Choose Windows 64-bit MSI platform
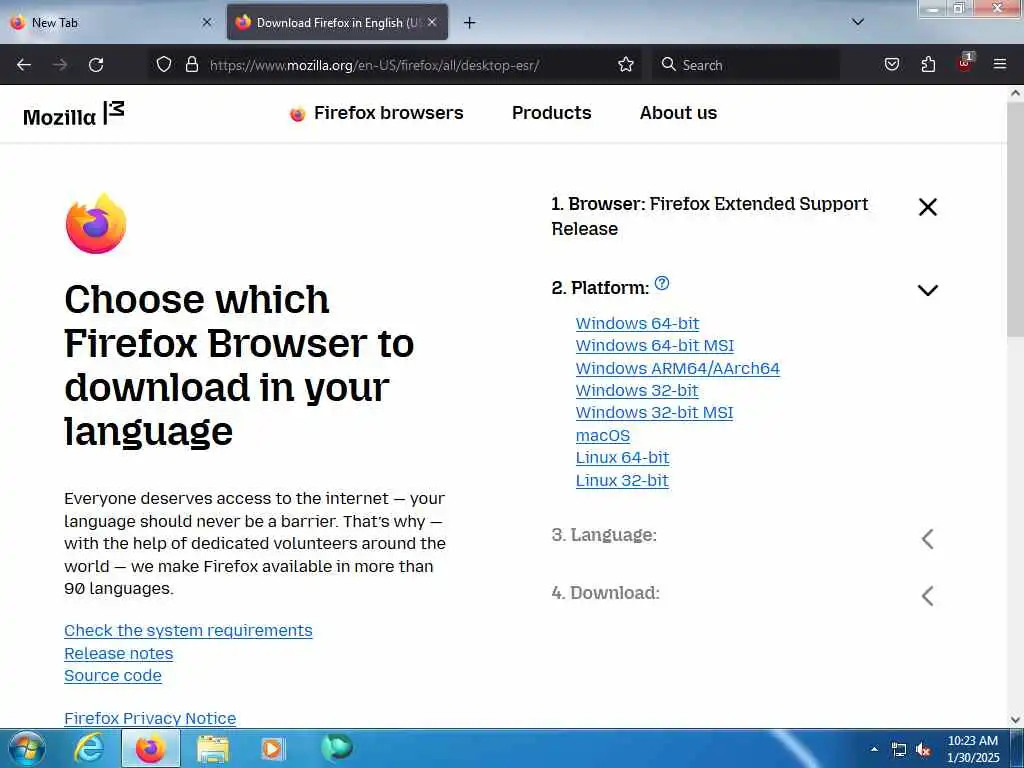This screenshot has width=1024, height=768. [654, 345]
